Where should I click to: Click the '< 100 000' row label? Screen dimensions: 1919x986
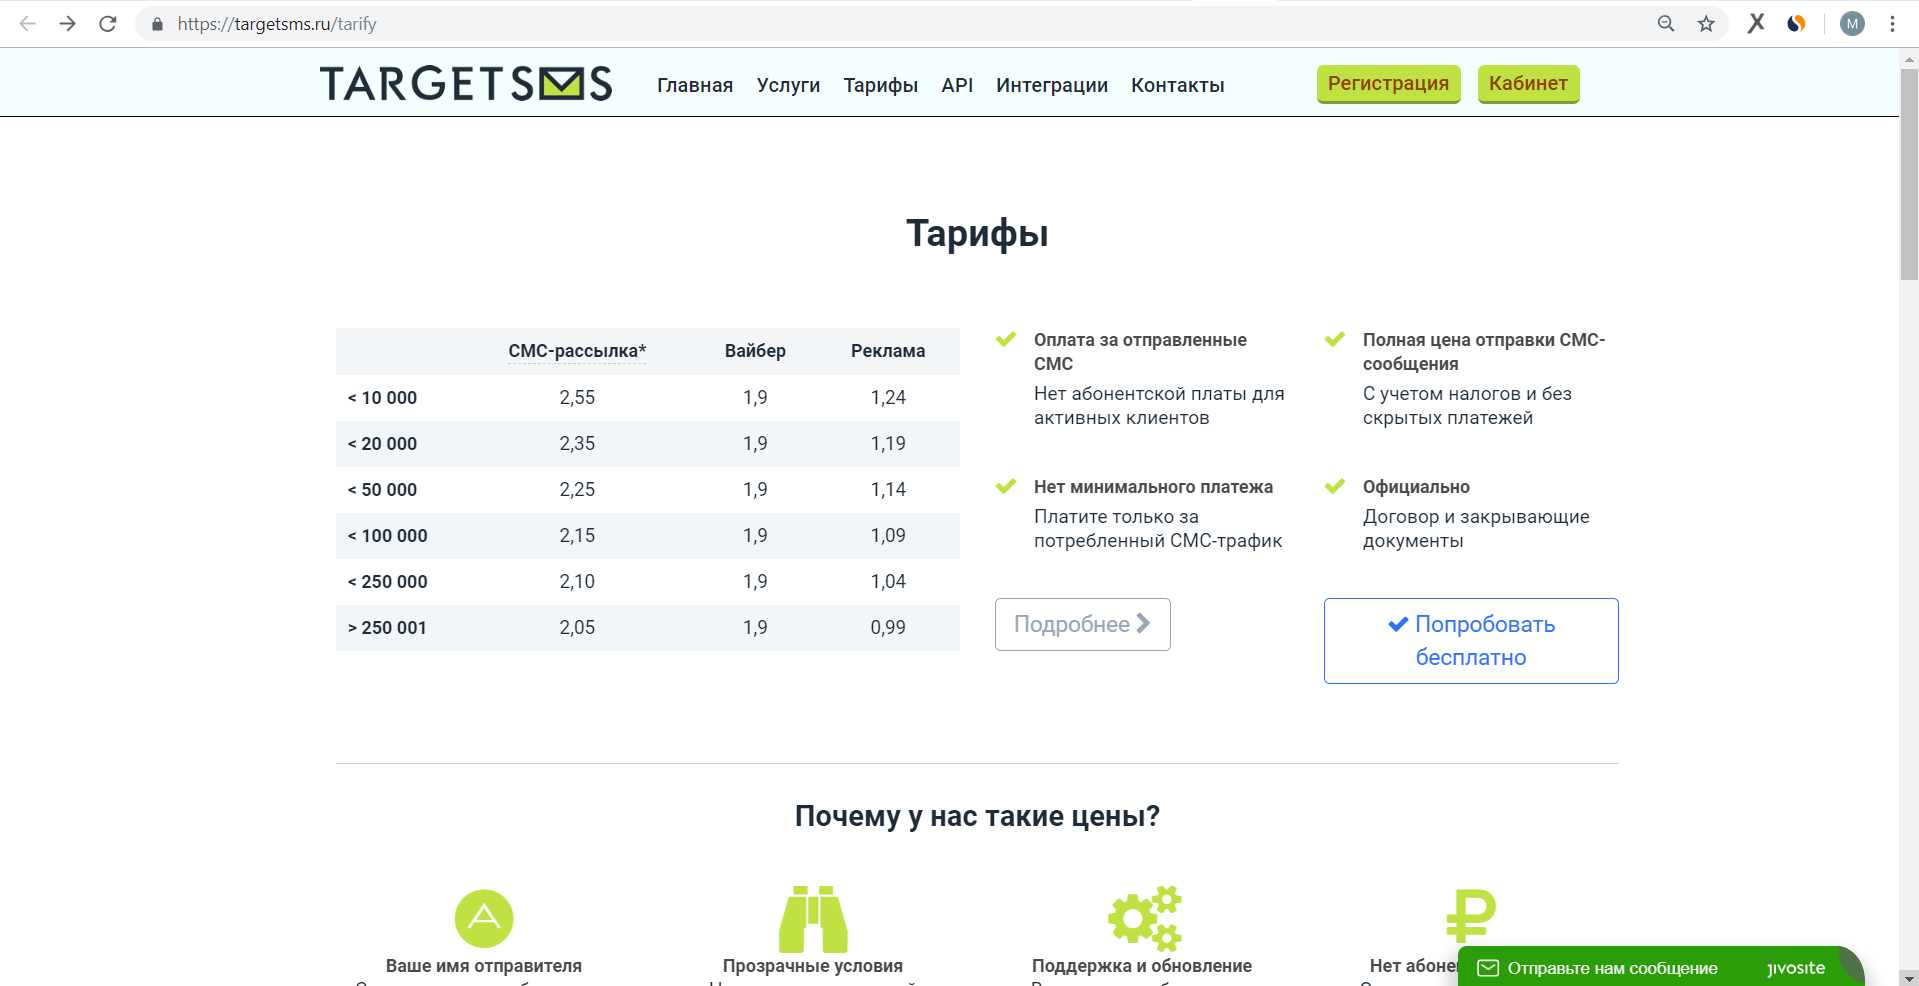pos(387,536)
